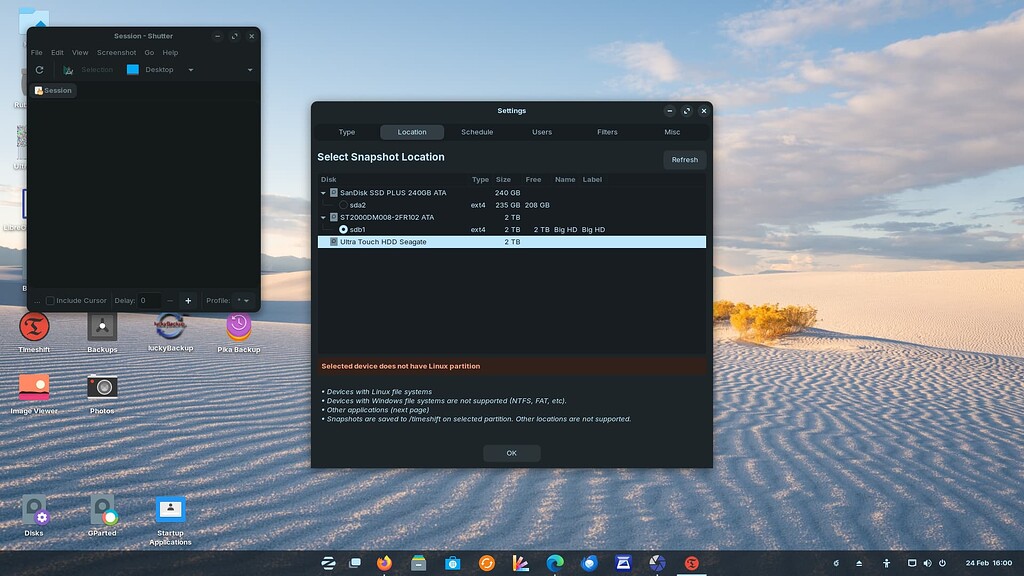Select the sda2 partition radio button

[x=343, y=205]
